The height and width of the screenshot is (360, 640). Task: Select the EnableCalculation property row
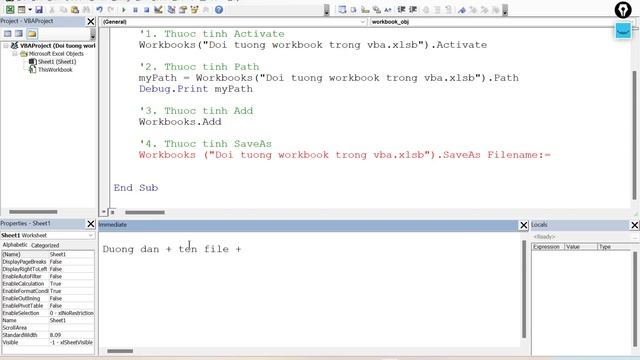point(48,284)
